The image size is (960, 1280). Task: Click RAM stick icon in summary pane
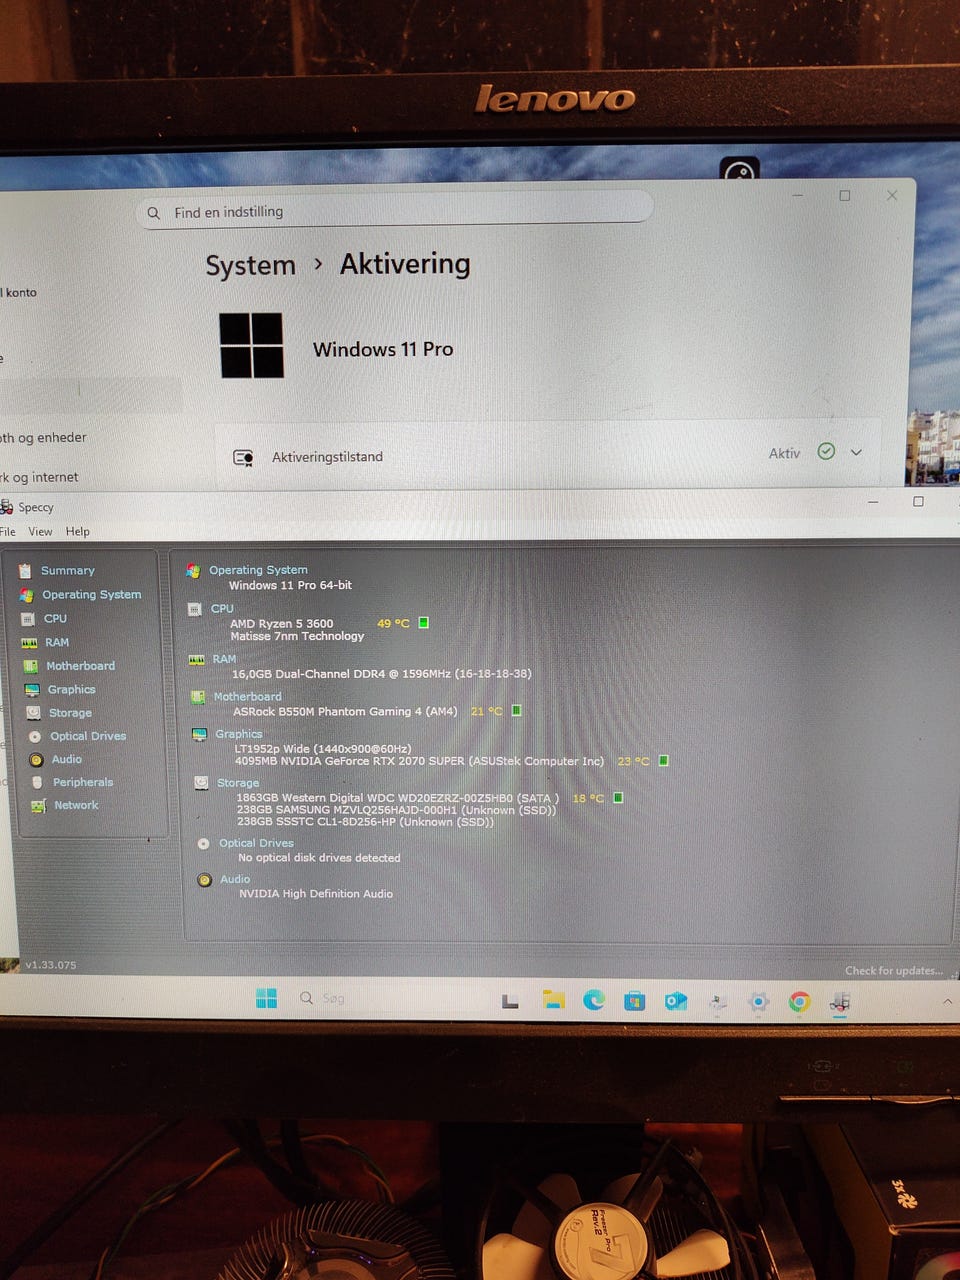[x=196, y=660]
